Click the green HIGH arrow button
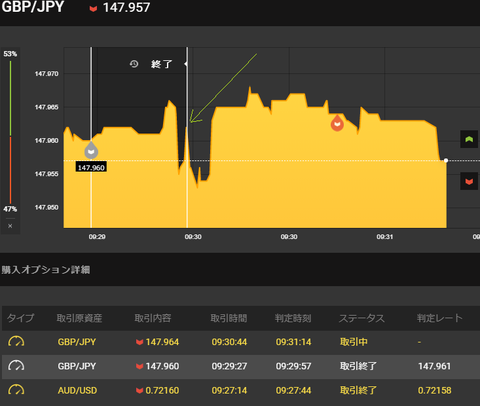Image resolution: width=480 pixels, height=406 pixels. pos(469,139)
